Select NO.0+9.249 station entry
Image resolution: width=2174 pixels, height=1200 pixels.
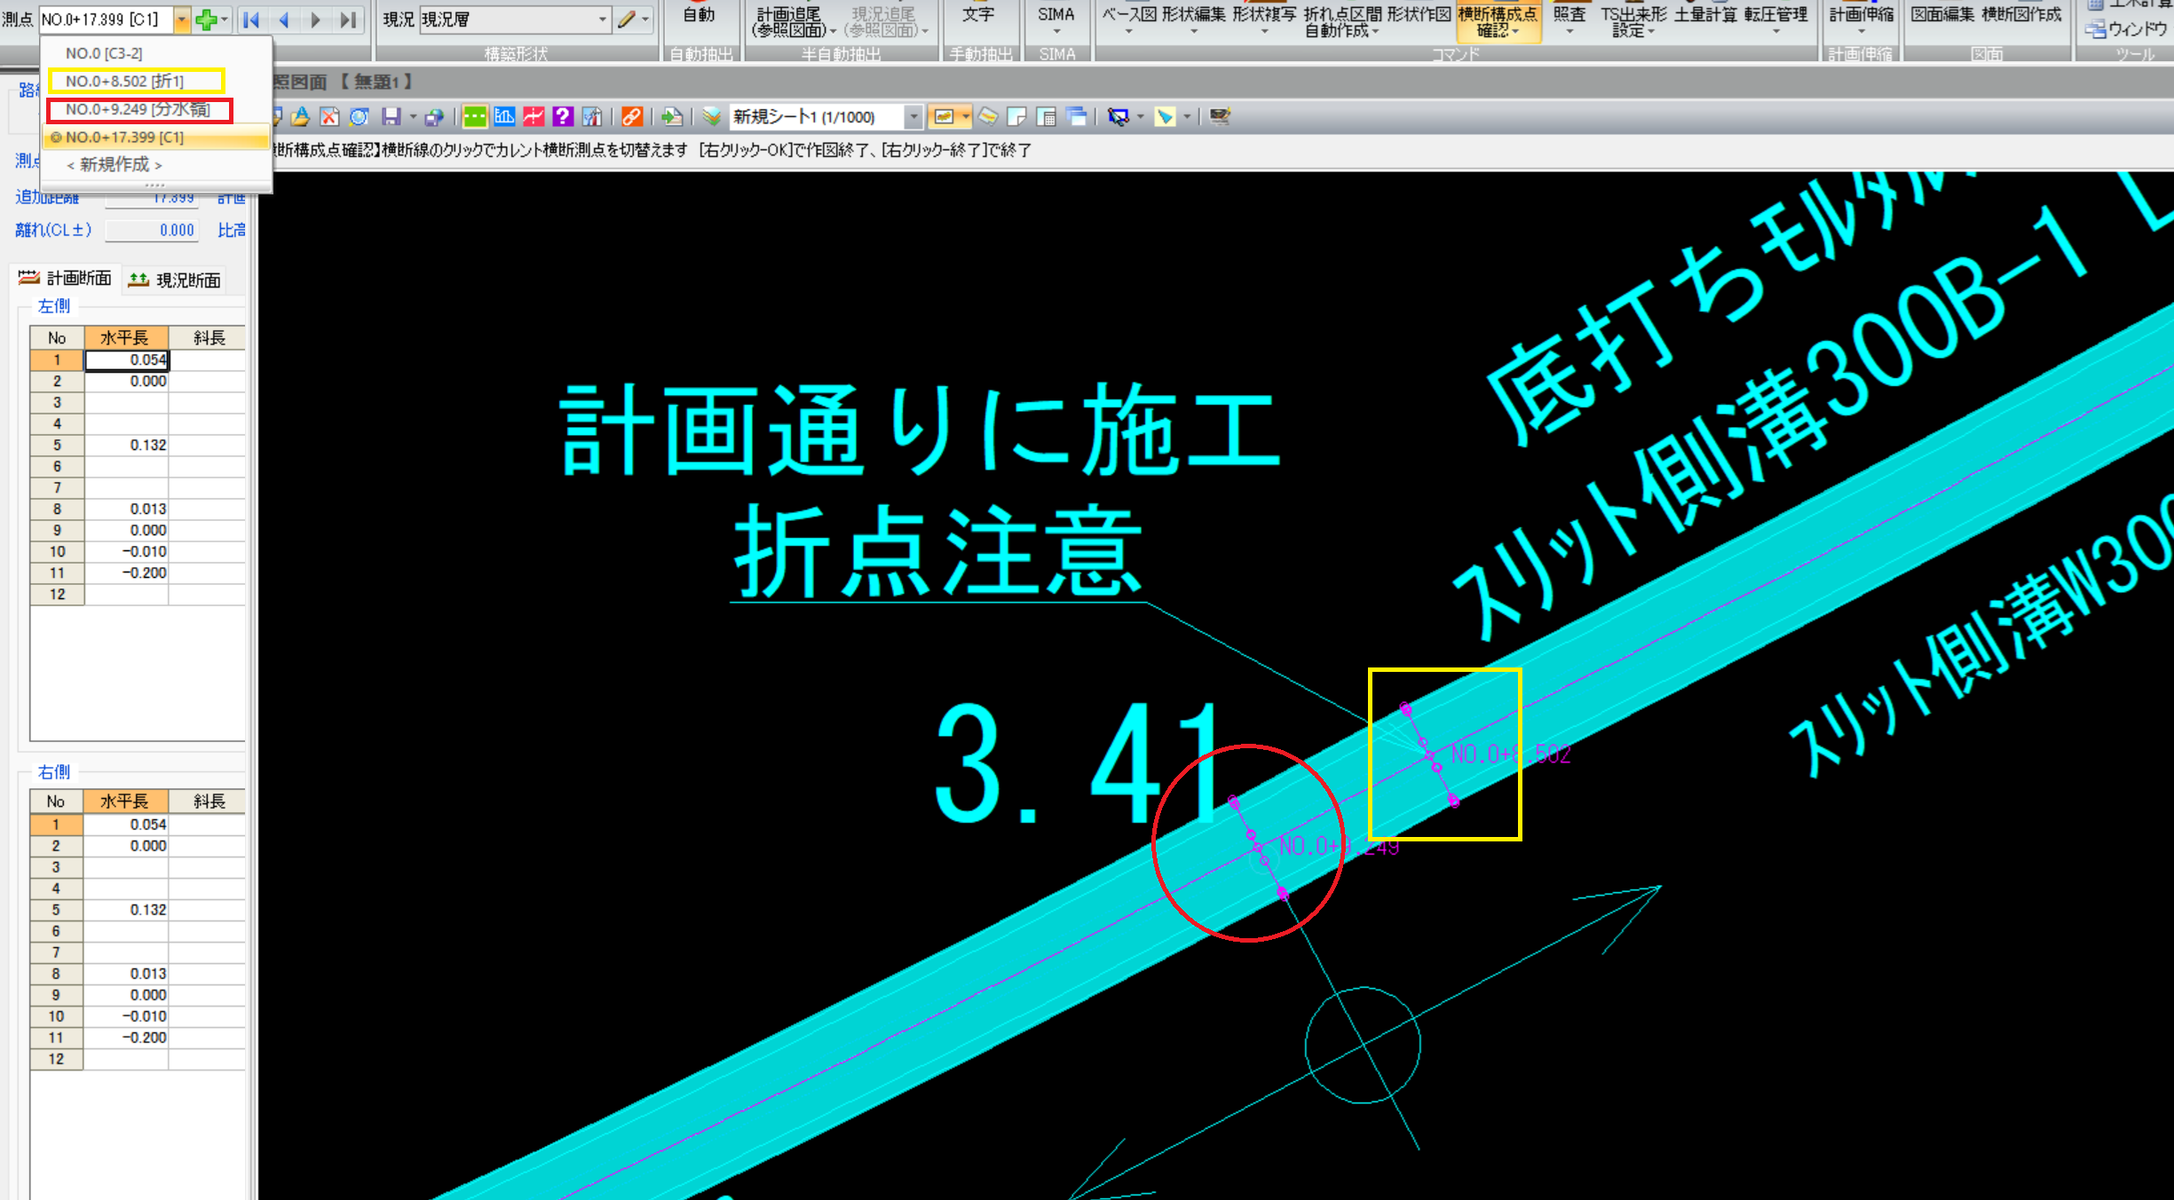coord(138,109)
